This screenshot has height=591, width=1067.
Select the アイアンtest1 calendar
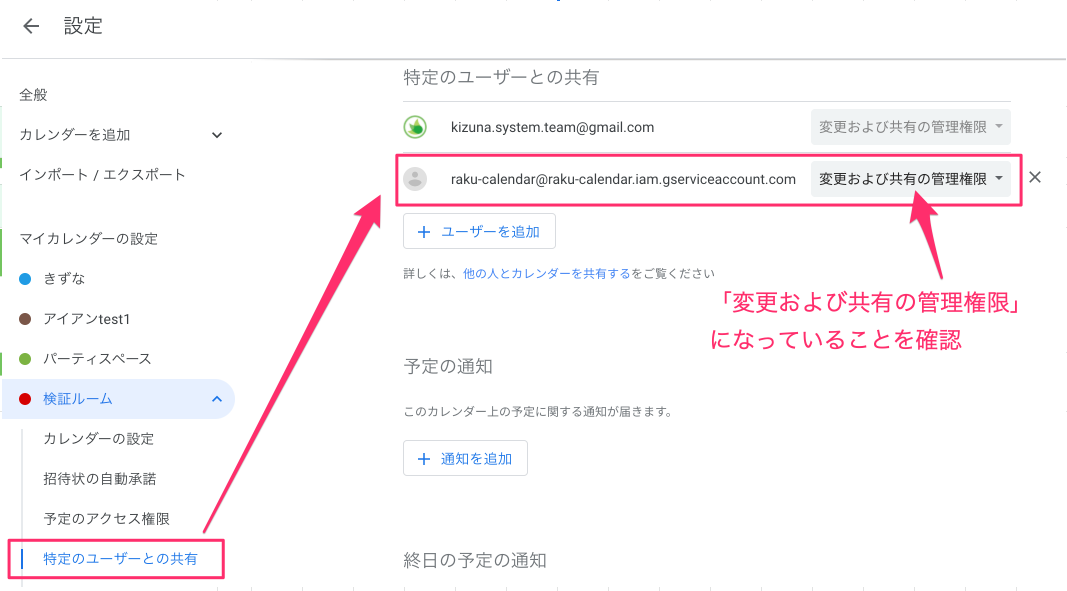[x=86, y=319]
